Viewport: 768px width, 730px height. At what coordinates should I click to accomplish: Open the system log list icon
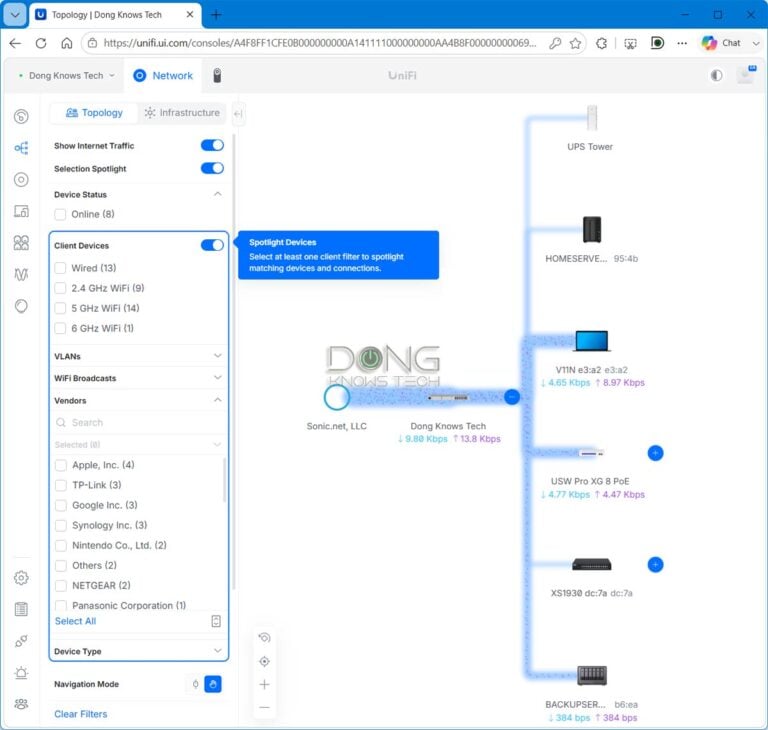click(x=21, y=609)
